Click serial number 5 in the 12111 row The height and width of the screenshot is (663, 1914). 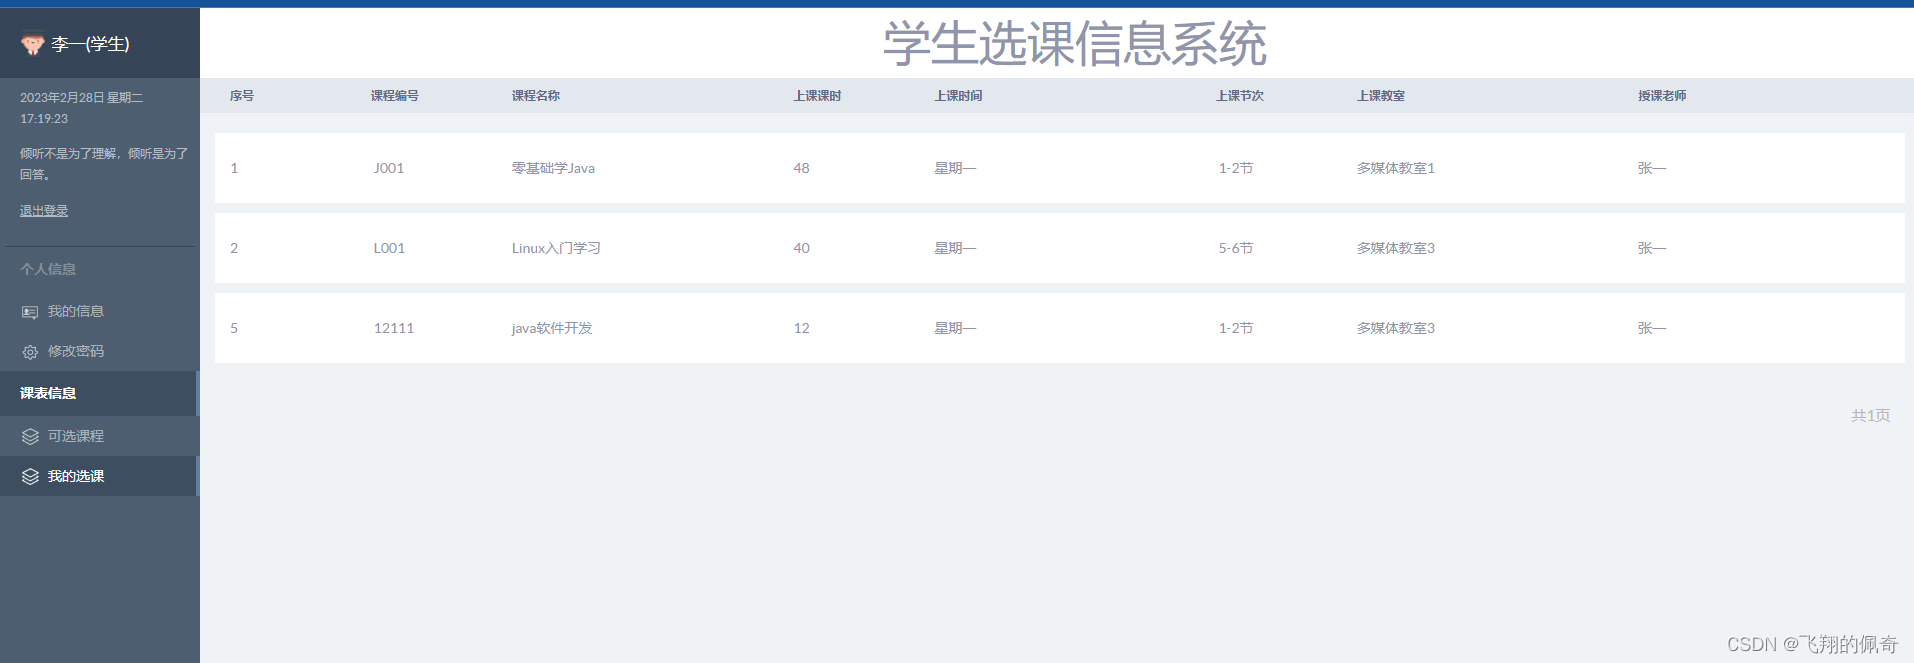(x=234, y=328)
